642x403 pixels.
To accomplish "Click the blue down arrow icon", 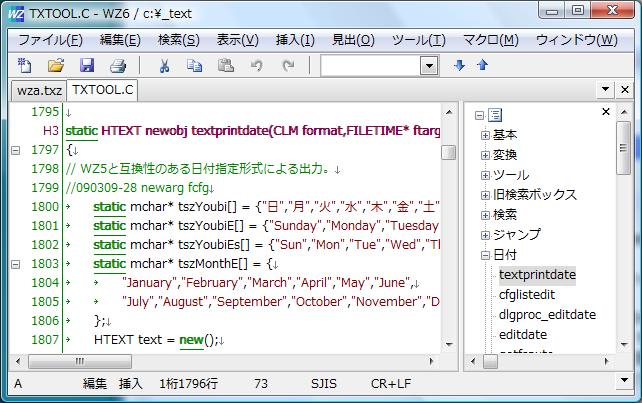I will (x=460, y=66).
